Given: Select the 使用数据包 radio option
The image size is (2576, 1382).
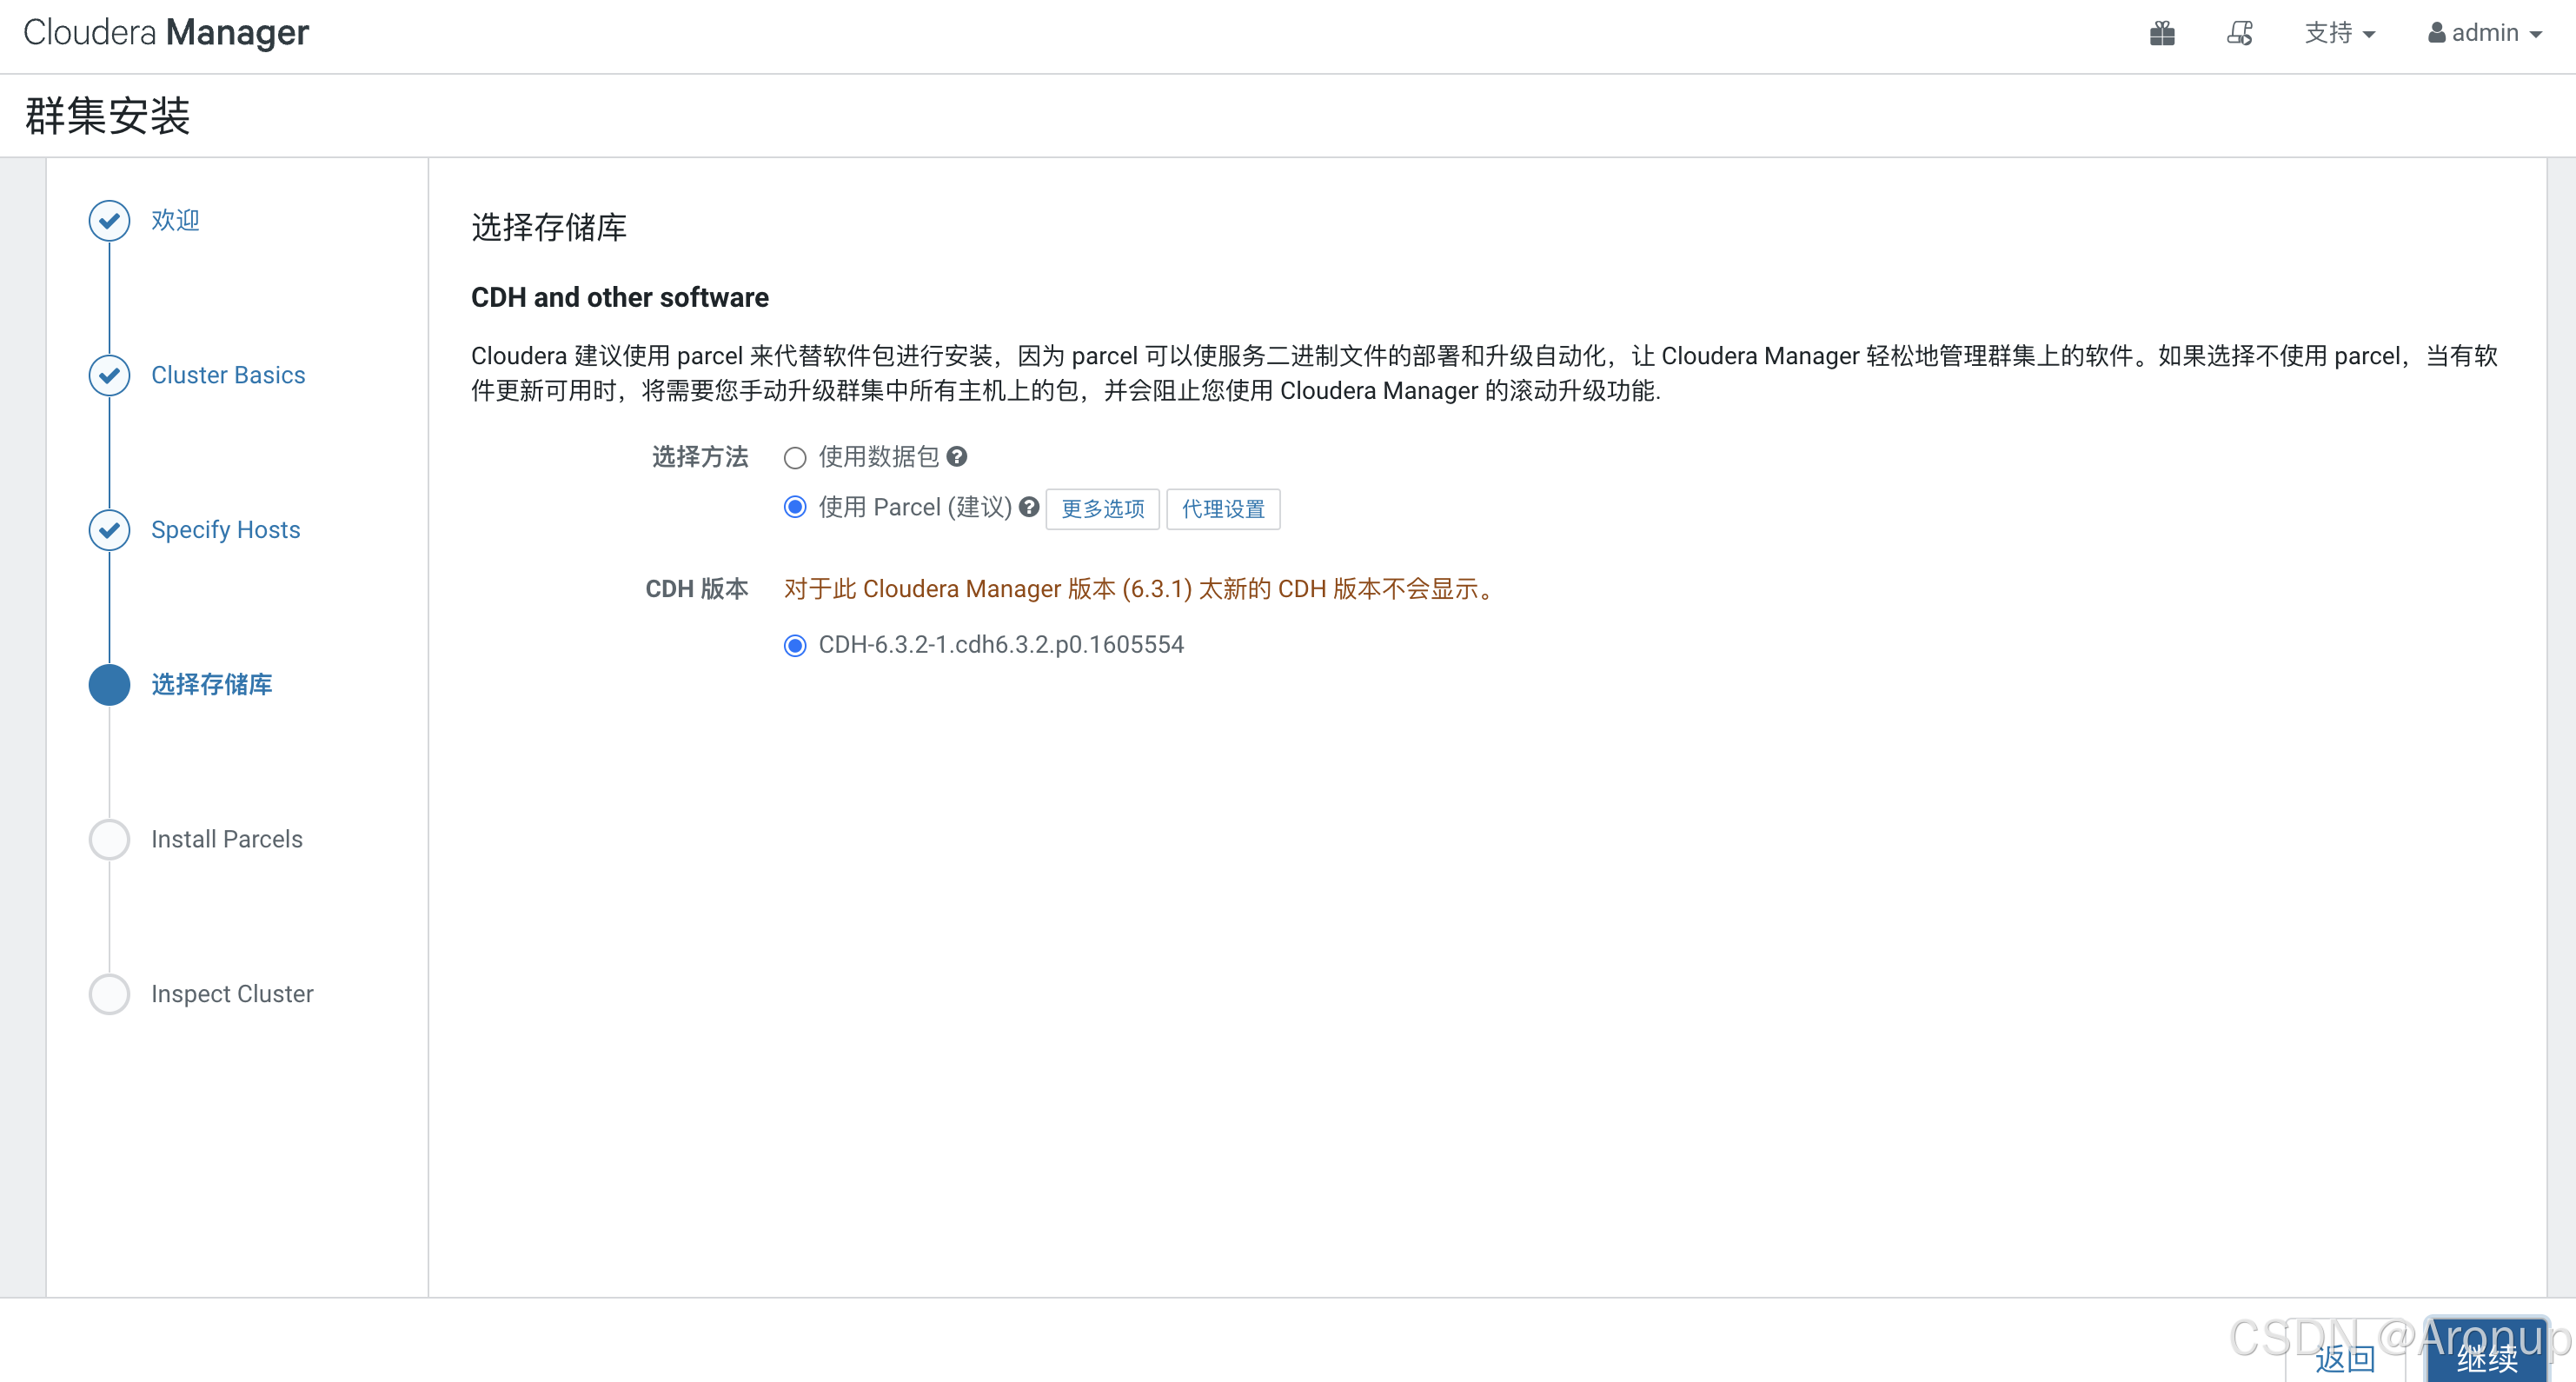Looking at the screenshot, I should click(795, 458).
